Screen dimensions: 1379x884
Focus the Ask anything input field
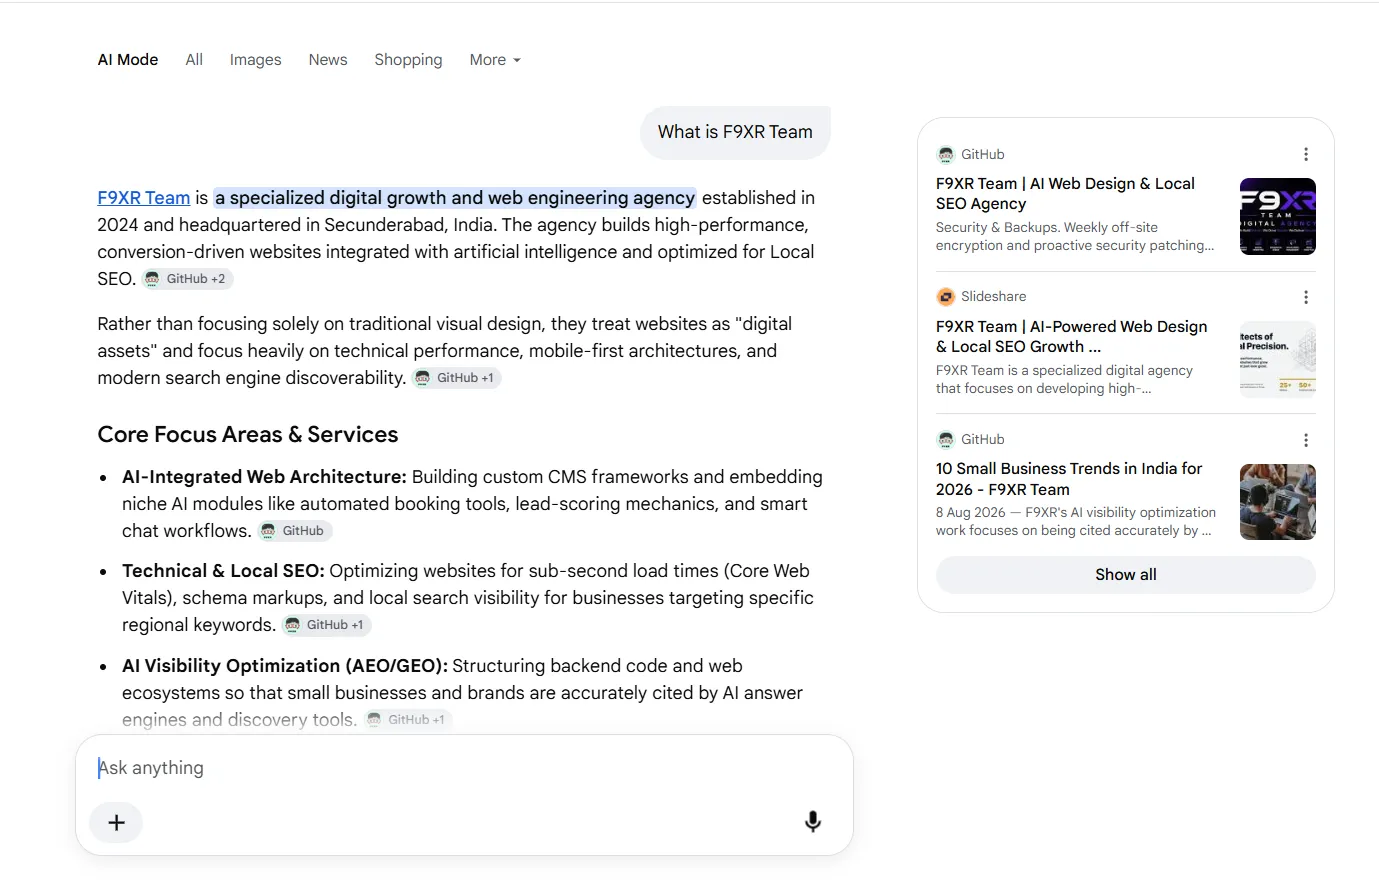coord(464,768)
